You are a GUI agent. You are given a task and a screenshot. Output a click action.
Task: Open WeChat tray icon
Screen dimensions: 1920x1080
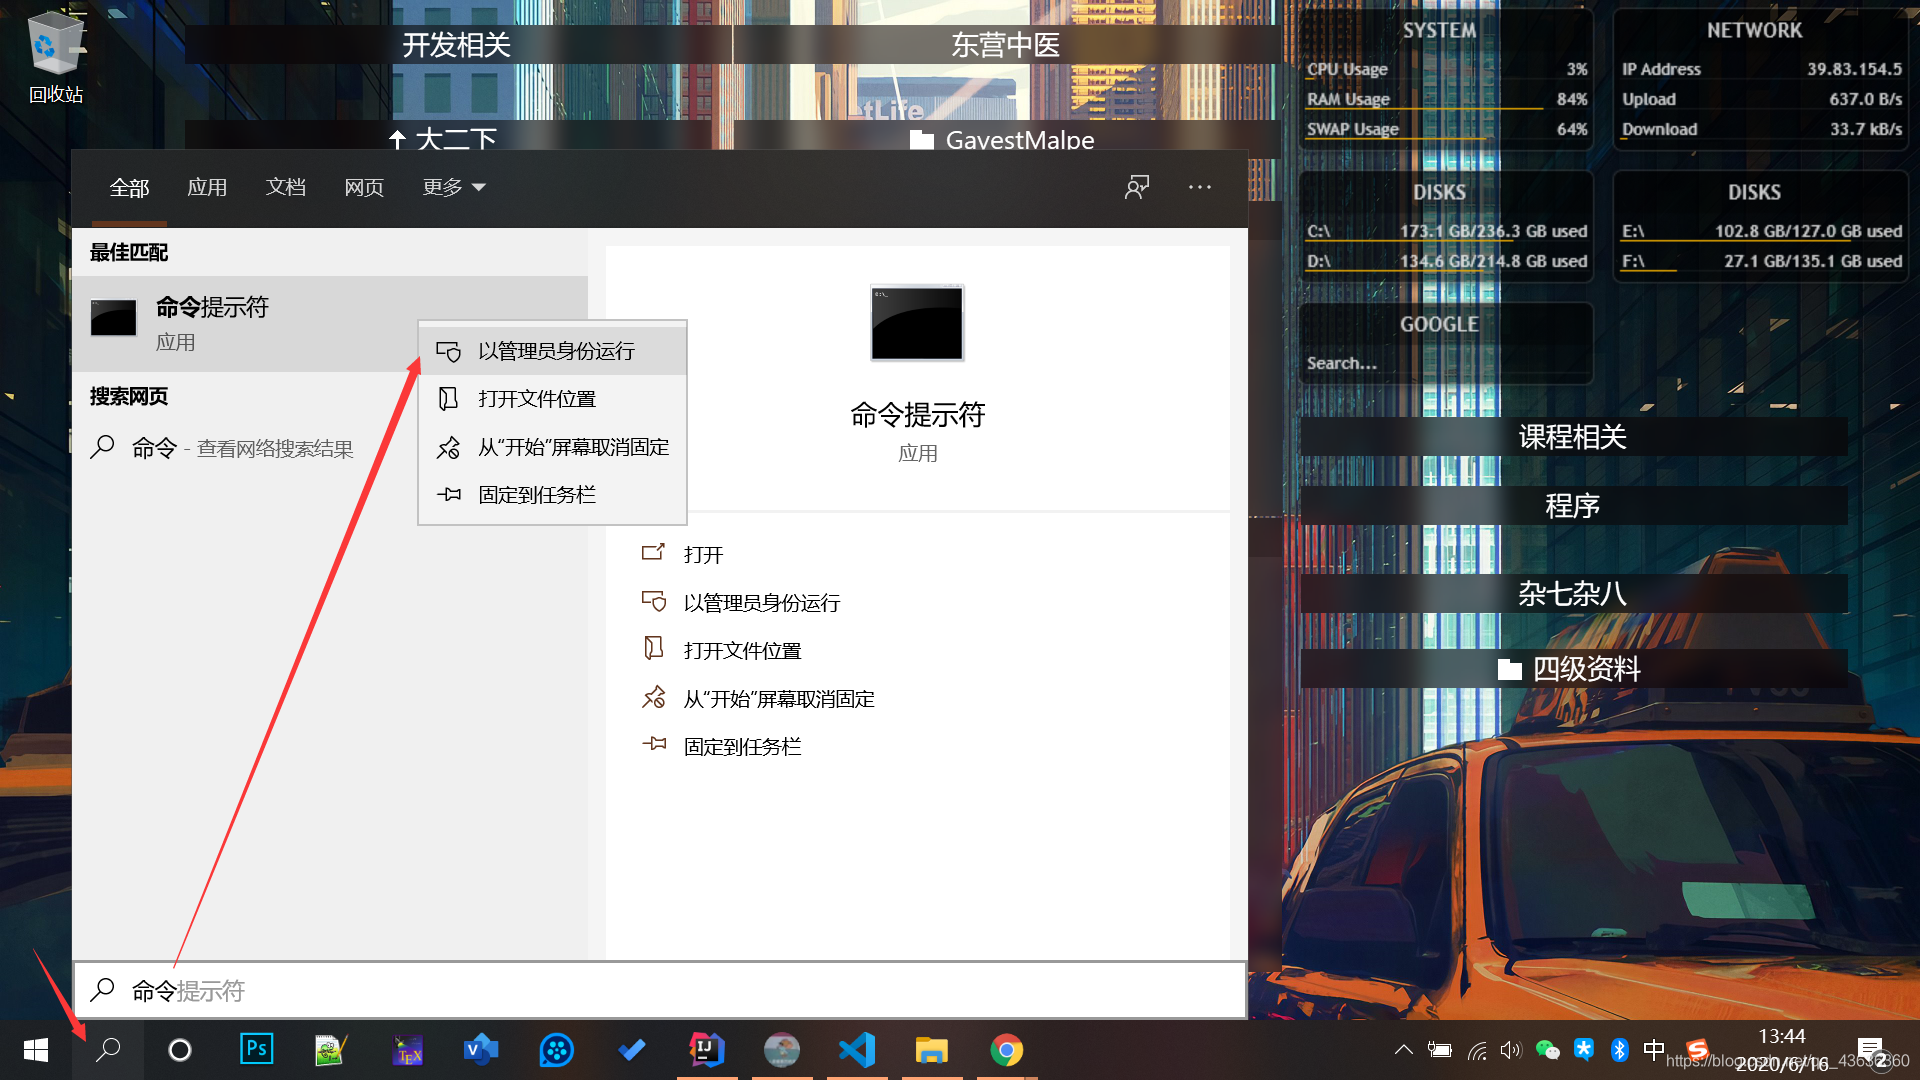(1547, 1050)
